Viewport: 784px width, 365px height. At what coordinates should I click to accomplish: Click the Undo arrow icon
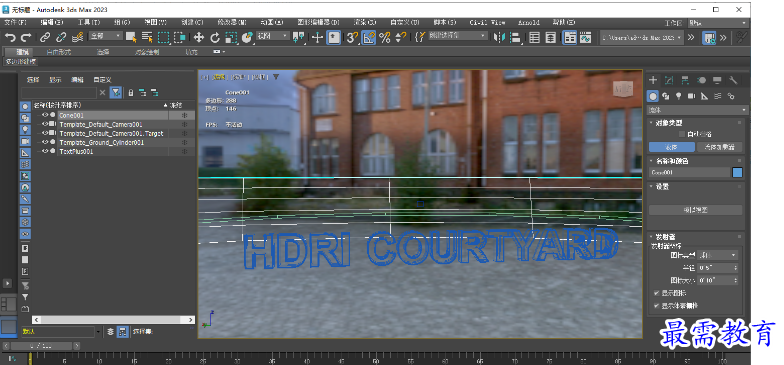(x=10, y=37)
